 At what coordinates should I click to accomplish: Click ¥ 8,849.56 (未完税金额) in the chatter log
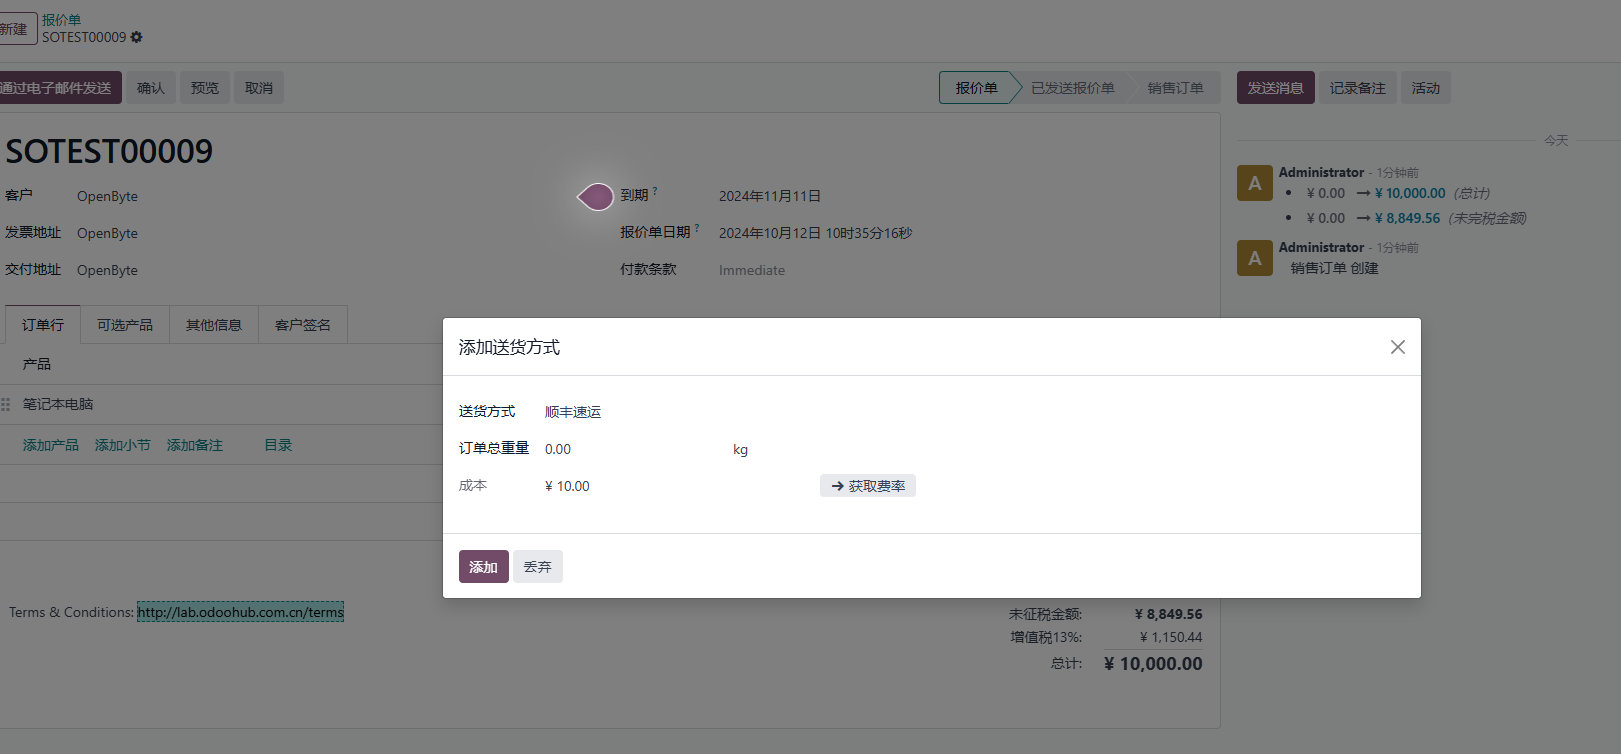coord(1408,218)
